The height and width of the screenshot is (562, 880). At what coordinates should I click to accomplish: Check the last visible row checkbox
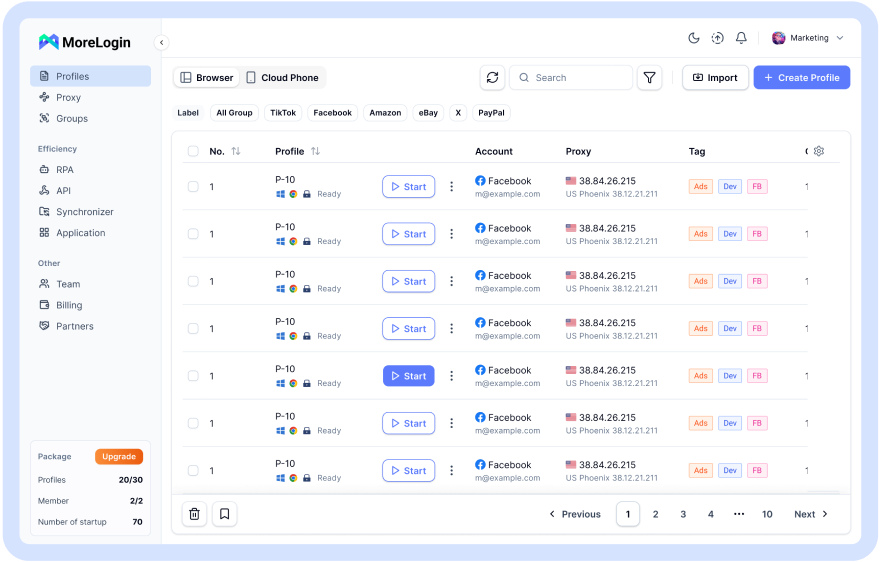click(193, 471)
